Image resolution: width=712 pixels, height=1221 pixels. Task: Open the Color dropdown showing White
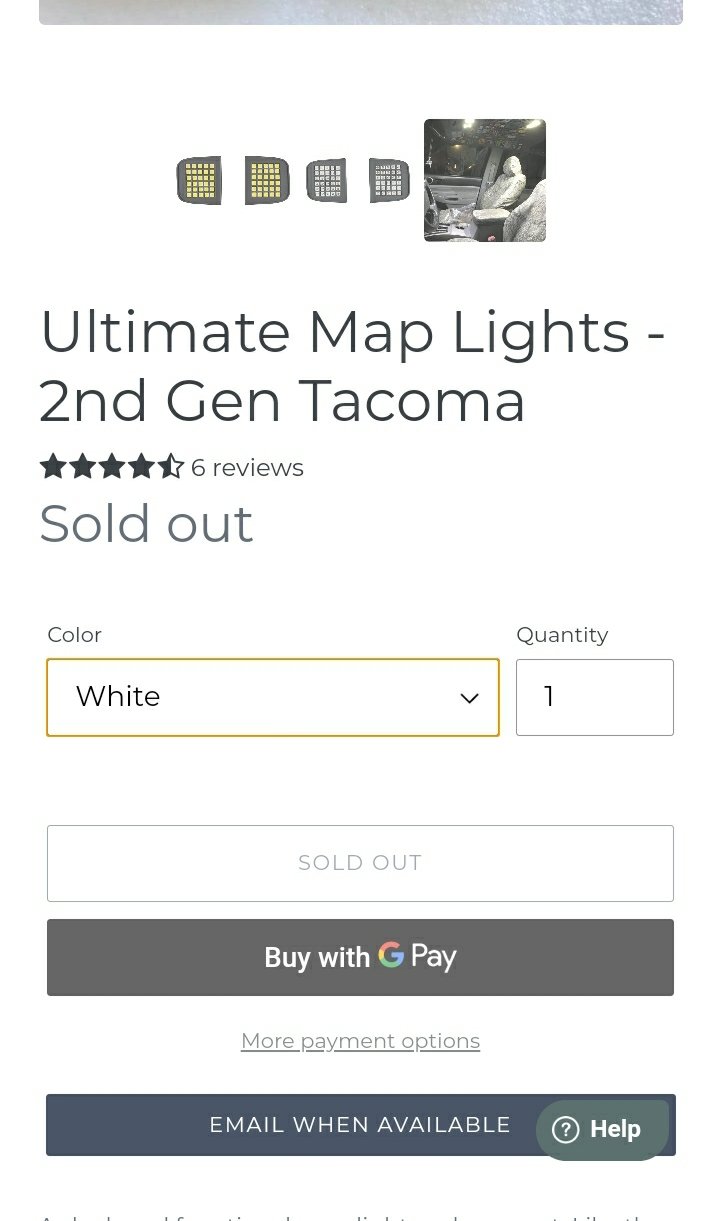click(x=273, y=697)
